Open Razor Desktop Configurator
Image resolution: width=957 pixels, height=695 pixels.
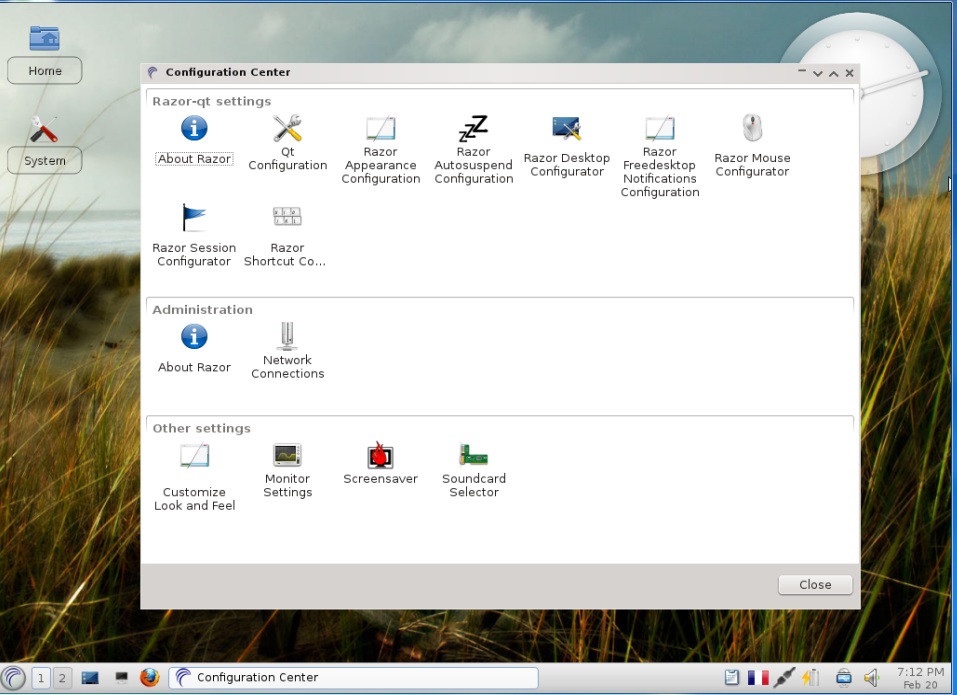click(566, 146)
